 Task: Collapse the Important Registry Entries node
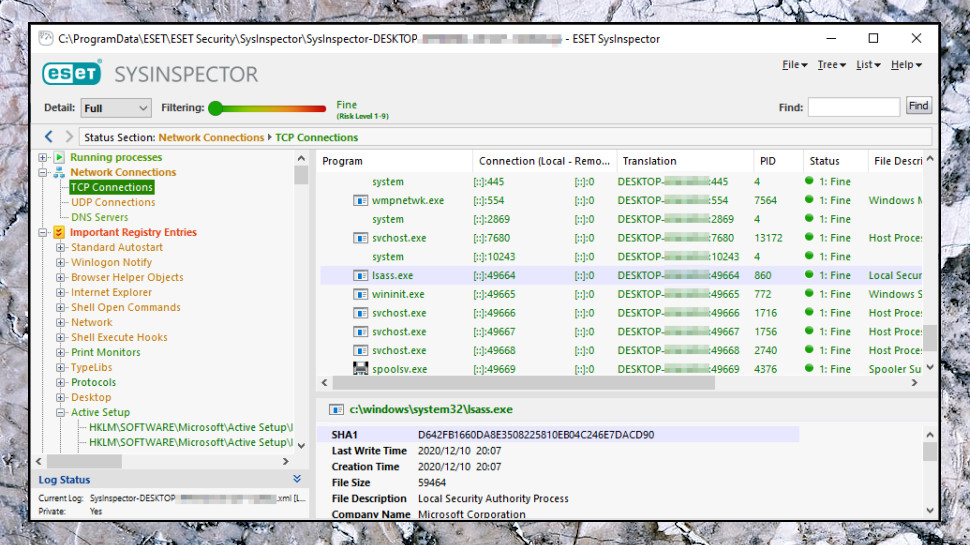pos(43,233)
